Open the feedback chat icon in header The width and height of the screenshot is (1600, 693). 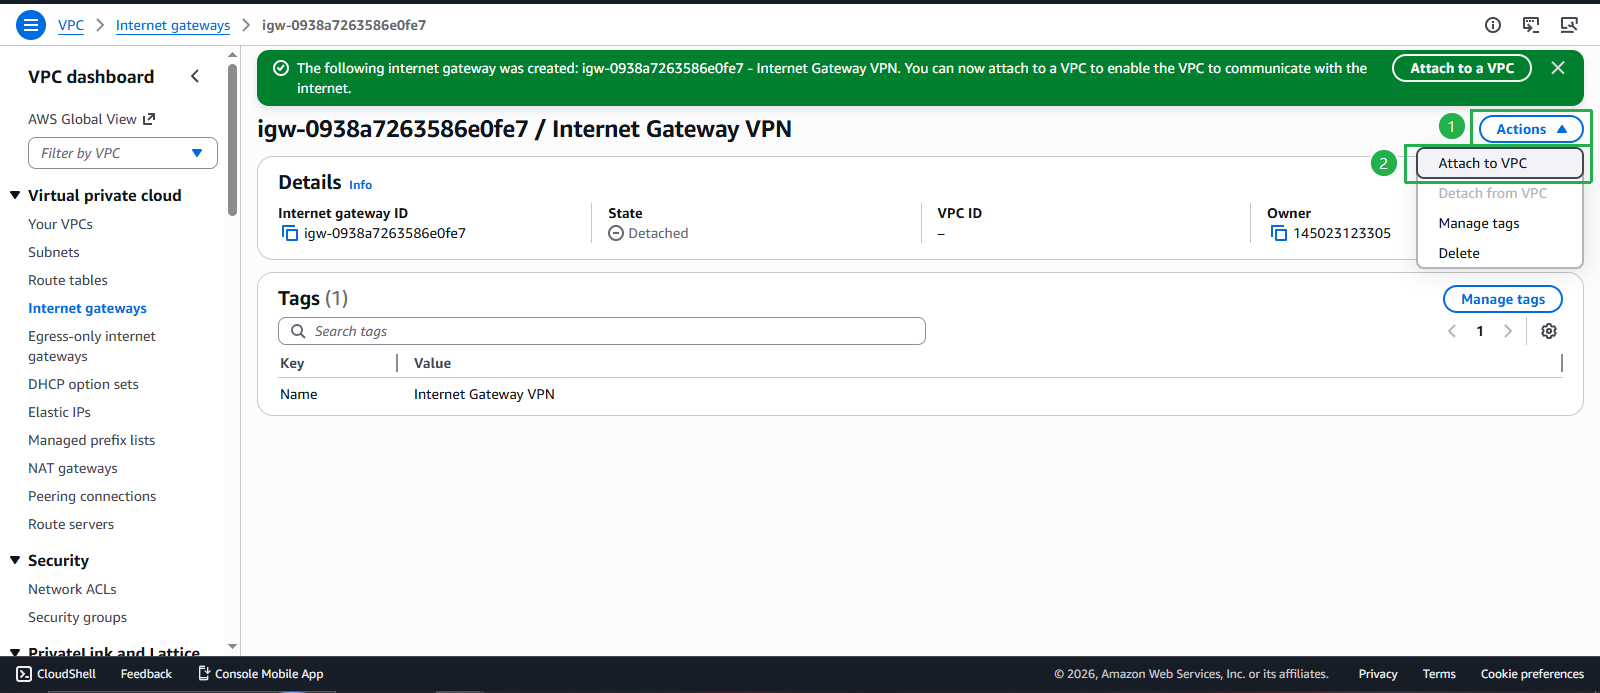click(x=1531, y=25)
